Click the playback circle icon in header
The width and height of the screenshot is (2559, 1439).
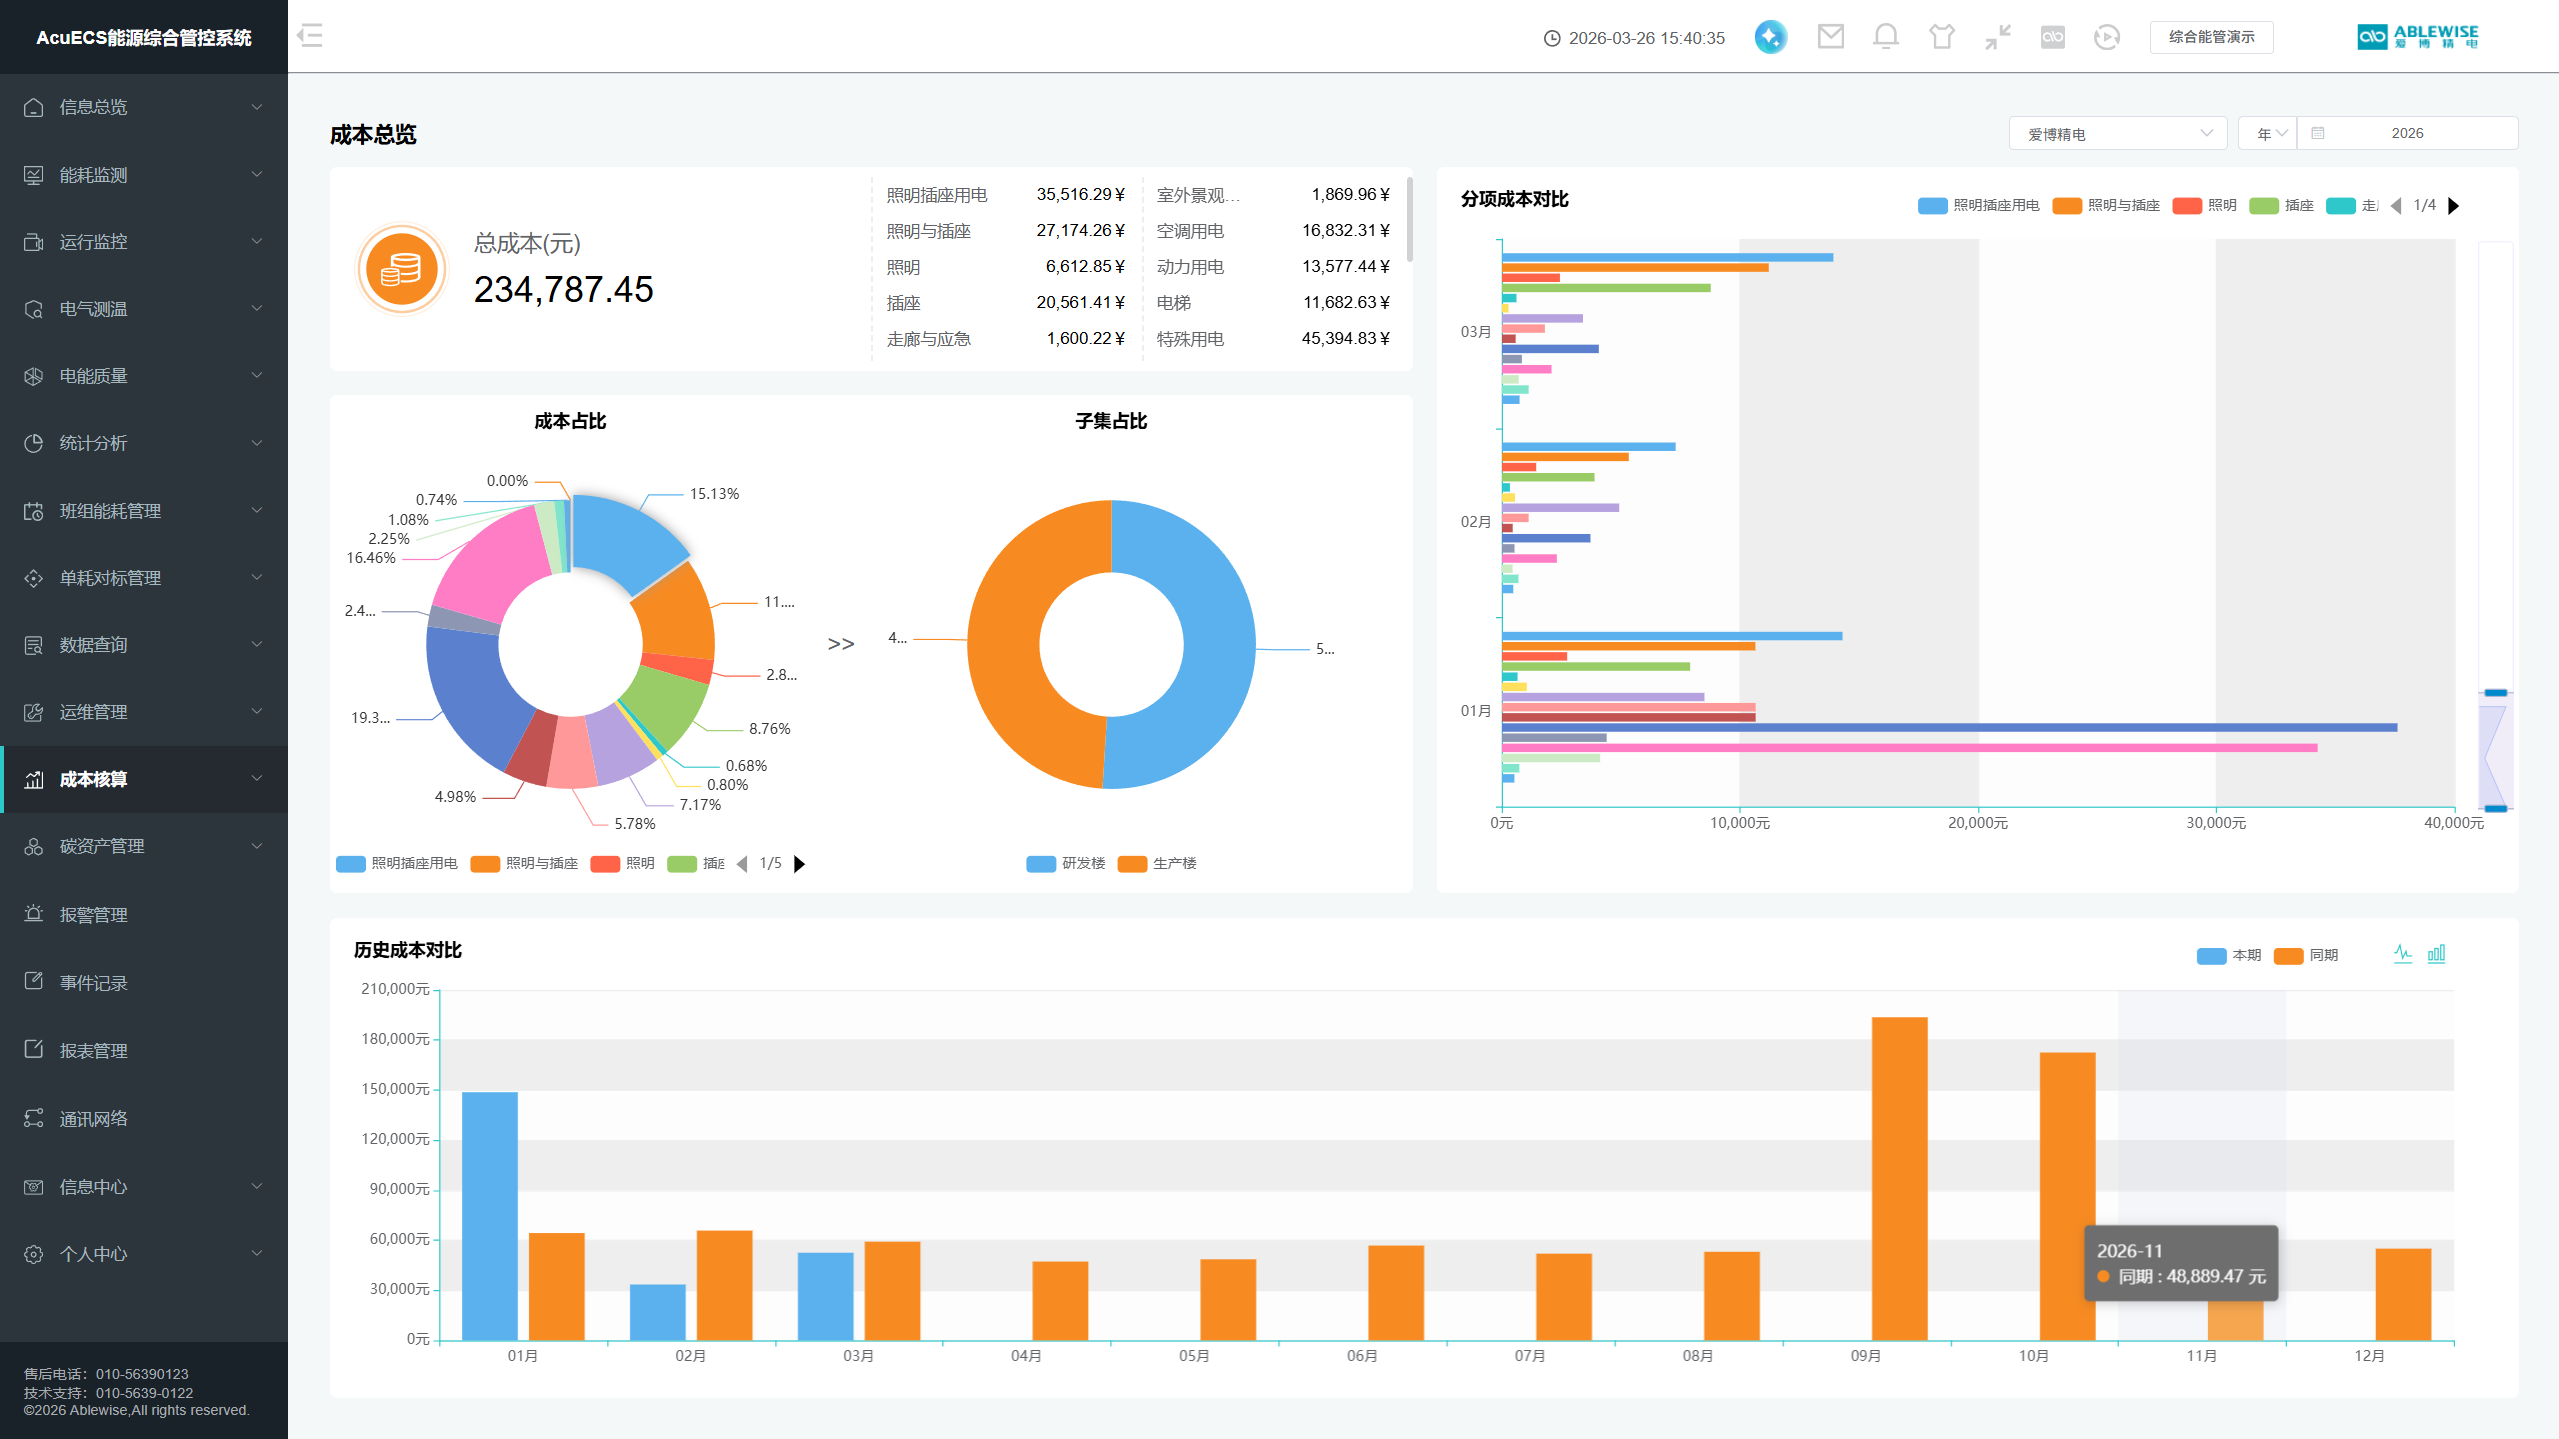tap(2106, 37)
